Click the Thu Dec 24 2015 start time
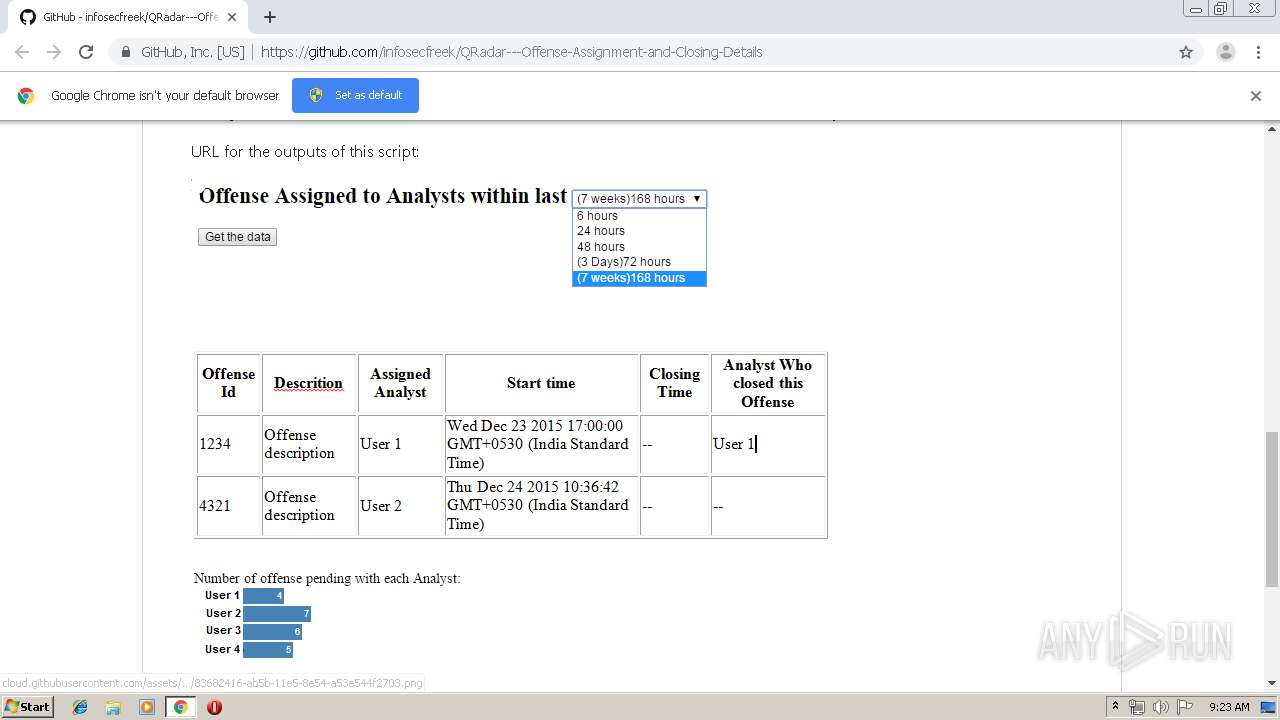 point(541,506)
